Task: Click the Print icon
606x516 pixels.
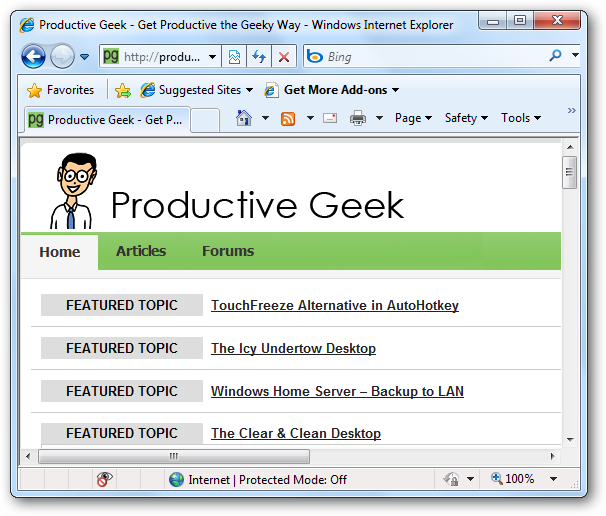Action: point(358,118)
